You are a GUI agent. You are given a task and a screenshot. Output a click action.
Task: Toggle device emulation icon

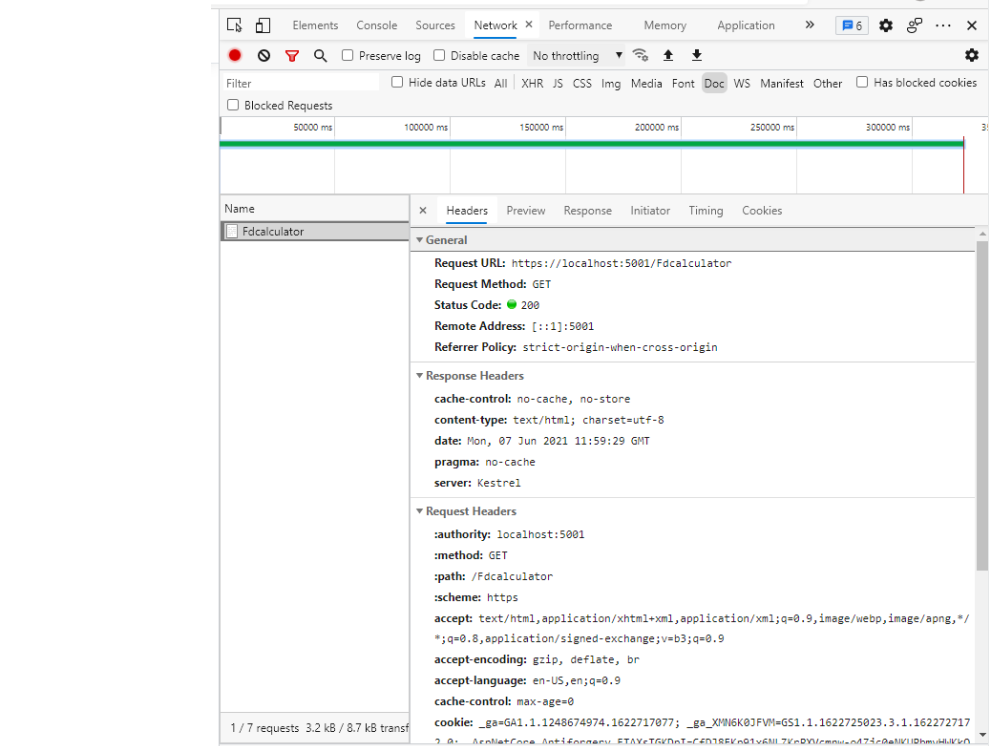click(x=262, y=25)
